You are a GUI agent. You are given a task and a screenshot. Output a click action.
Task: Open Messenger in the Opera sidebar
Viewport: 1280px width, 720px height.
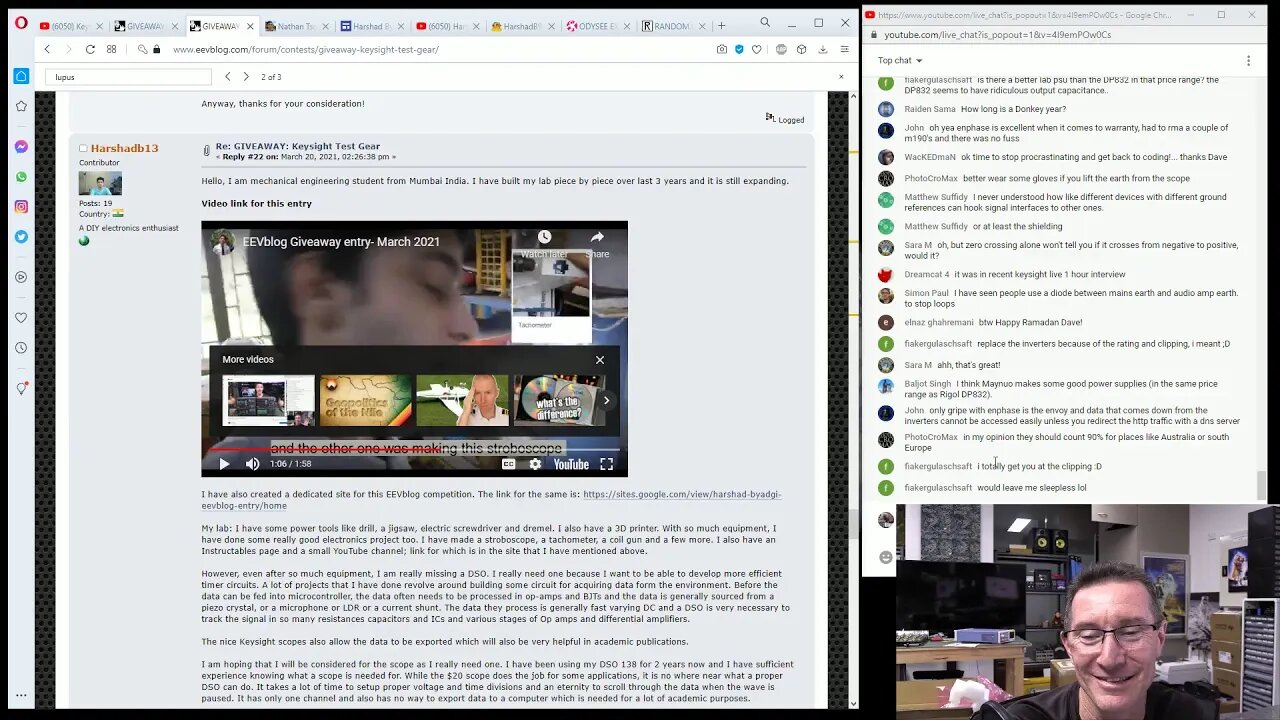pyautogui.click(x=21, y=146)
